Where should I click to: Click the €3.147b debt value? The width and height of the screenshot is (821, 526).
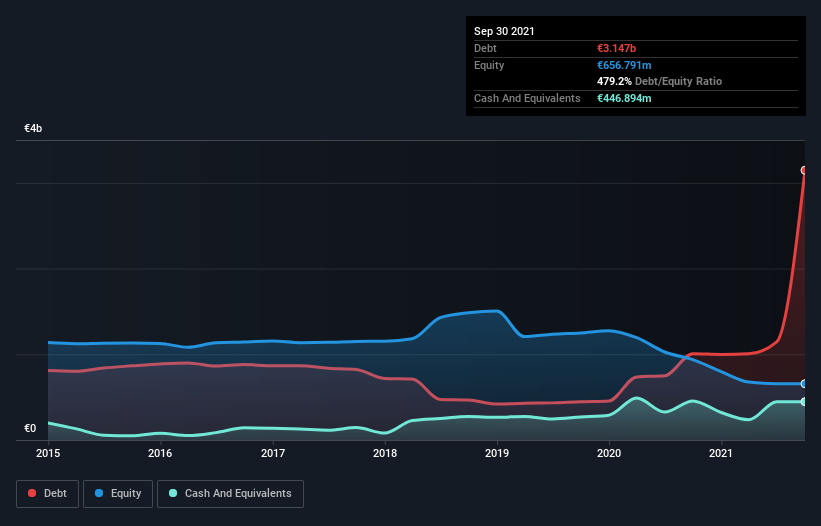616,48
